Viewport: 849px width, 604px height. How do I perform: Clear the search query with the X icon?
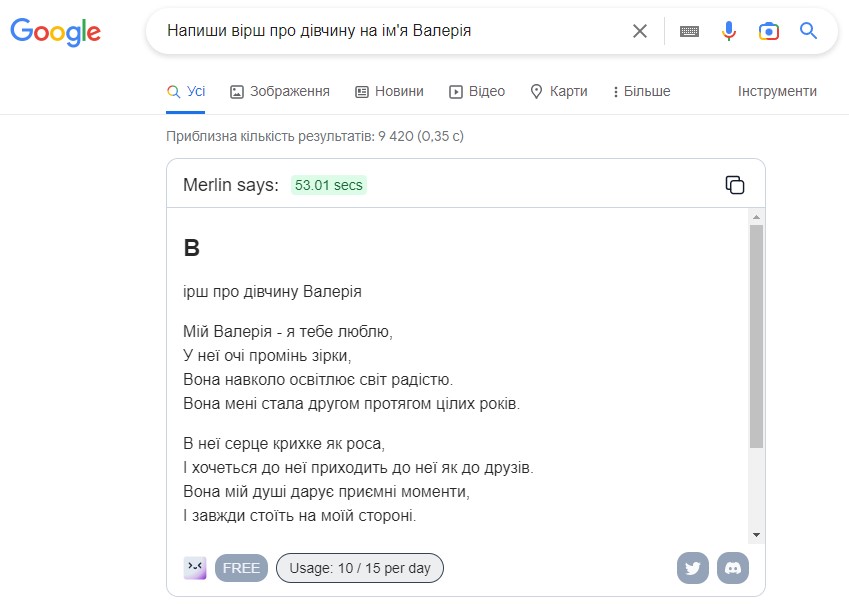(639, 31)
